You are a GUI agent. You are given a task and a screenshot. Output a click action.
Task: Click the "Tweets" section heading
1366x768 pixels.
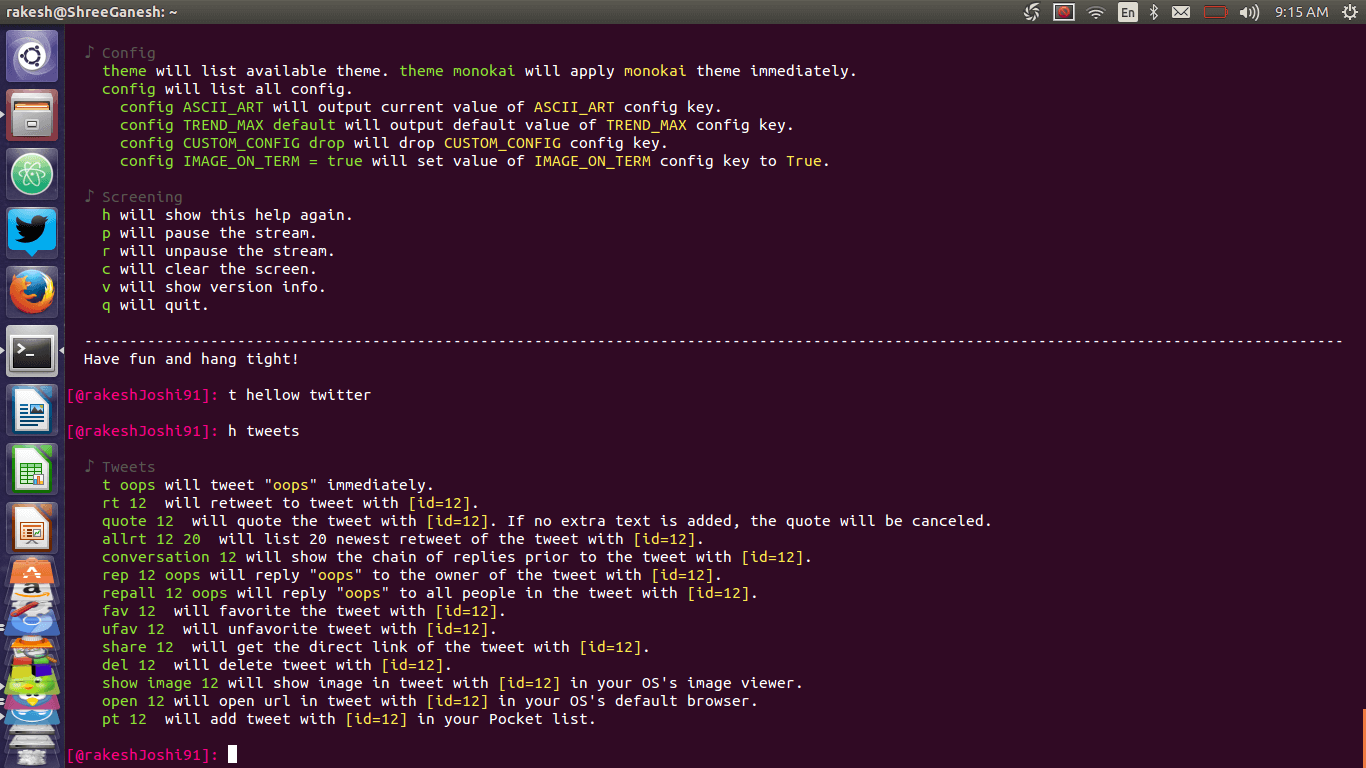[x=128, y=467]
